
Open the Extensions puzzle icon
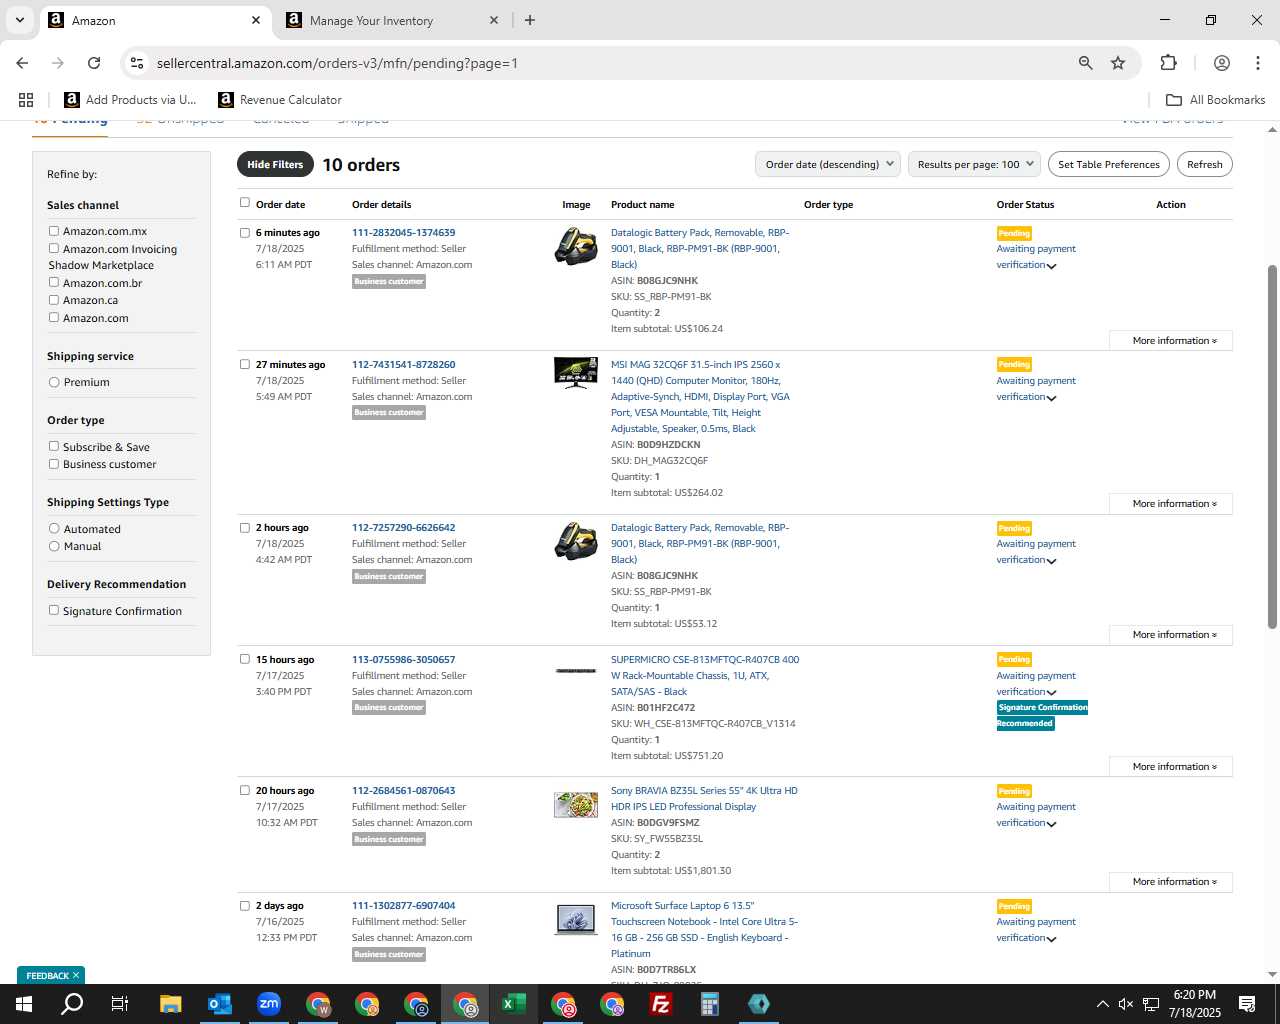pyautogui.click(x=1168, y=63)
